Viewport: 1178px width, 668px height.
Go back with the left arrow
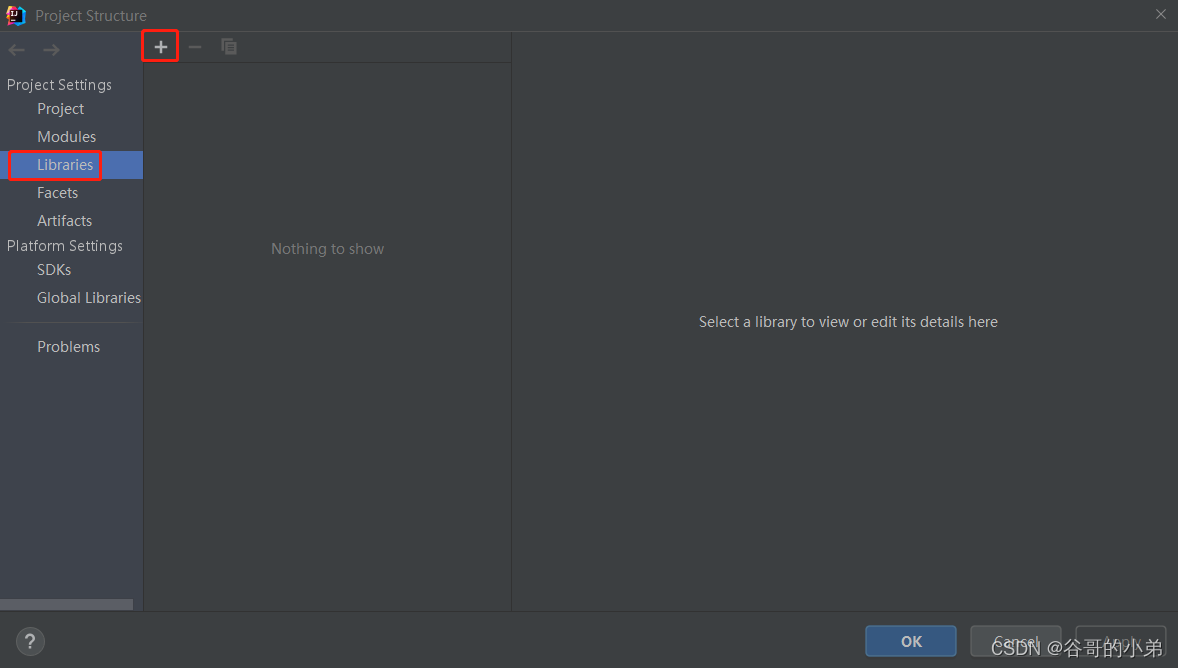point(17,50)
